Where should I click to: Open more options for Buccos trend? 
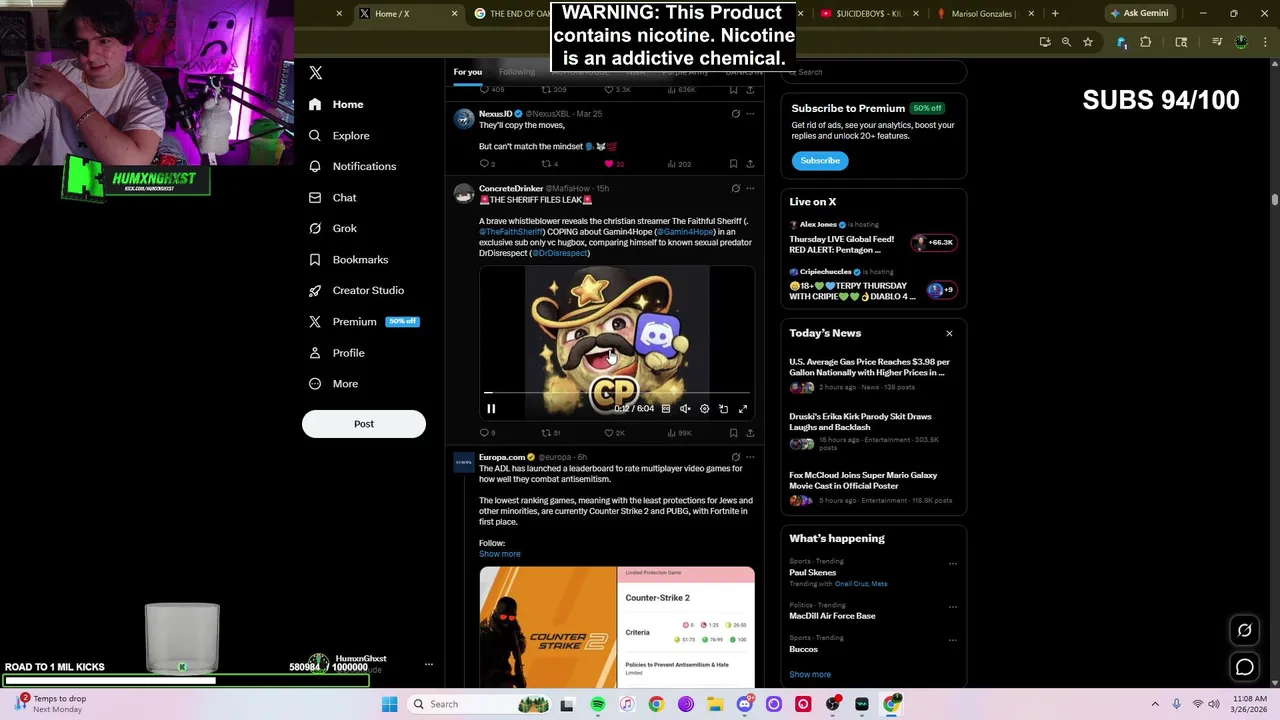point(952,640)
